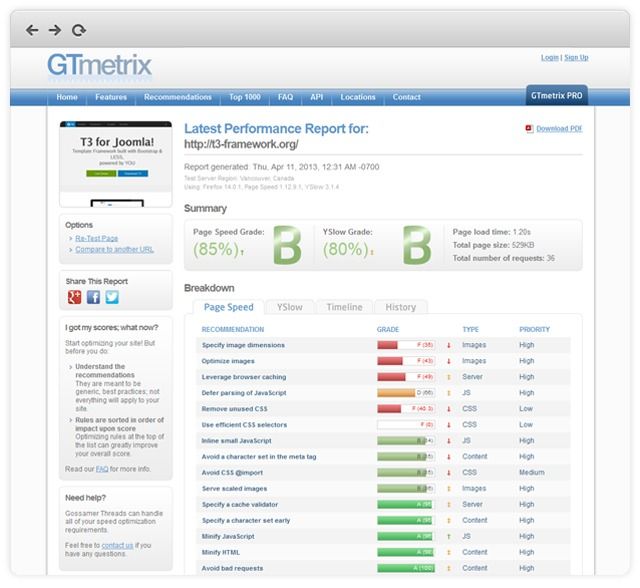The height and width of the screenshot is (588, 640).
Task: Open the FAQ link in sidebar text
Action: [102, 469]
